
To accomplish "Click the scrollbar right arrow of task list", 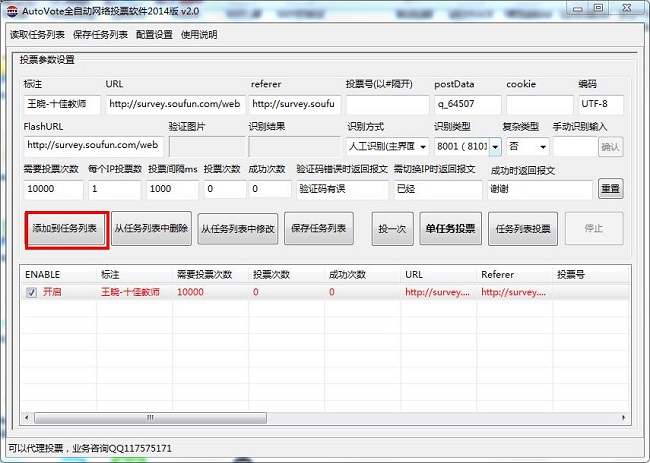I will point(623,417).
